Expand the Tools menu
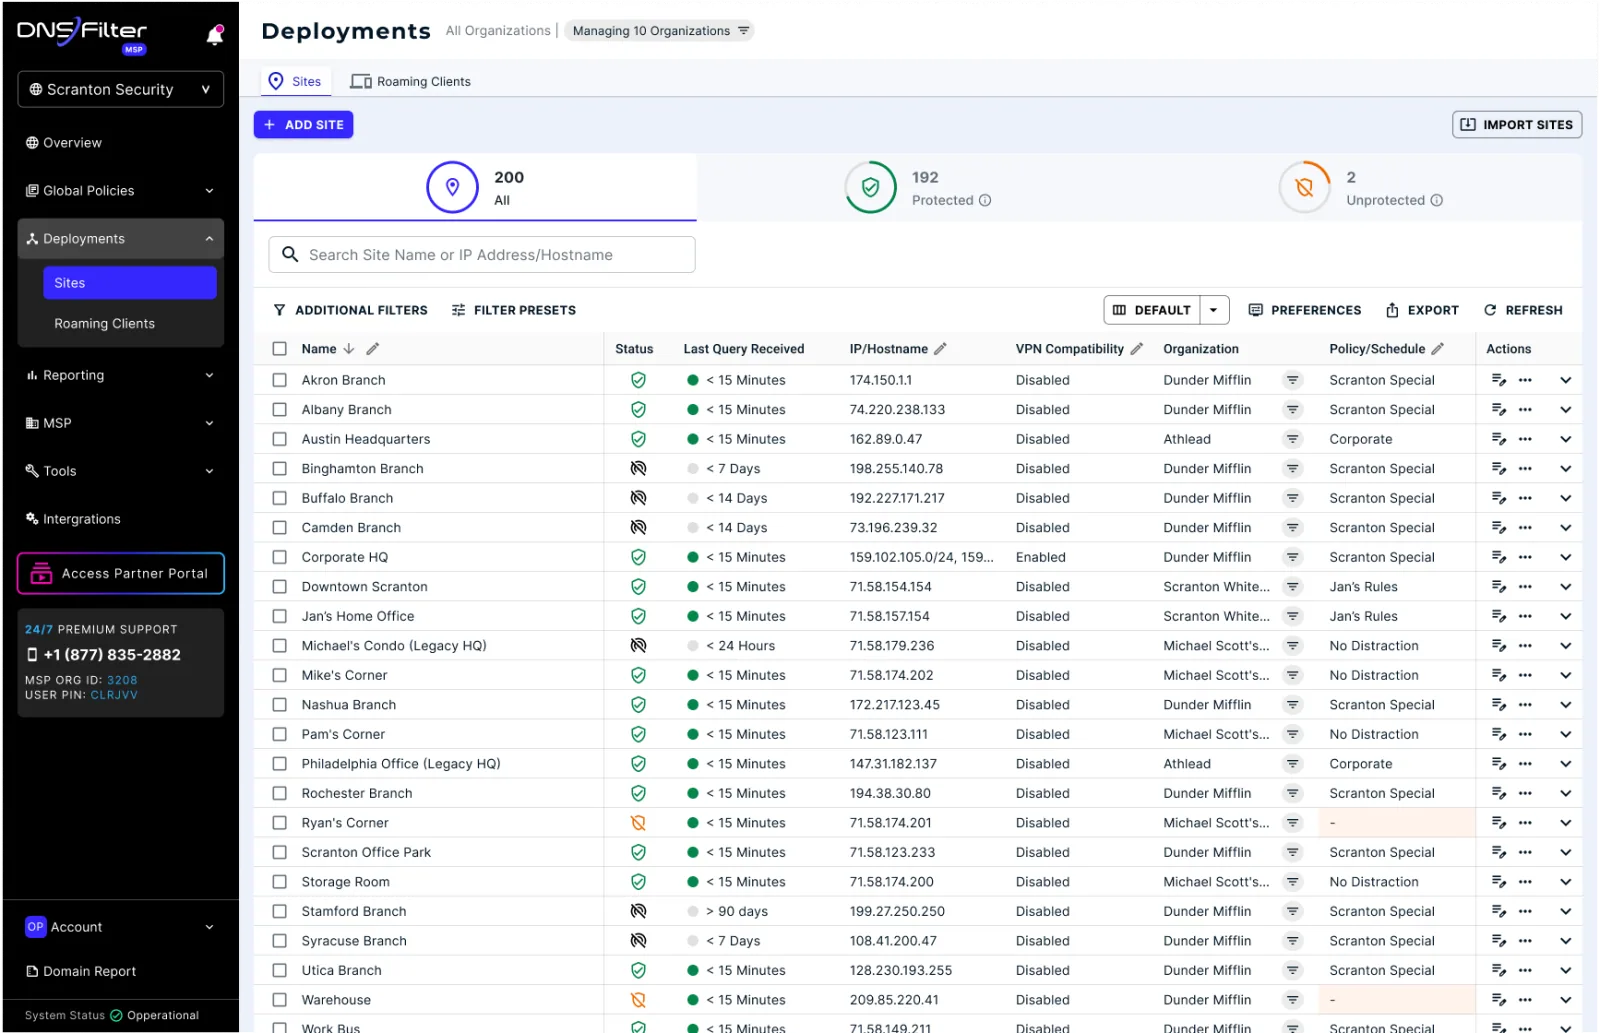 [x=120, y=471]
